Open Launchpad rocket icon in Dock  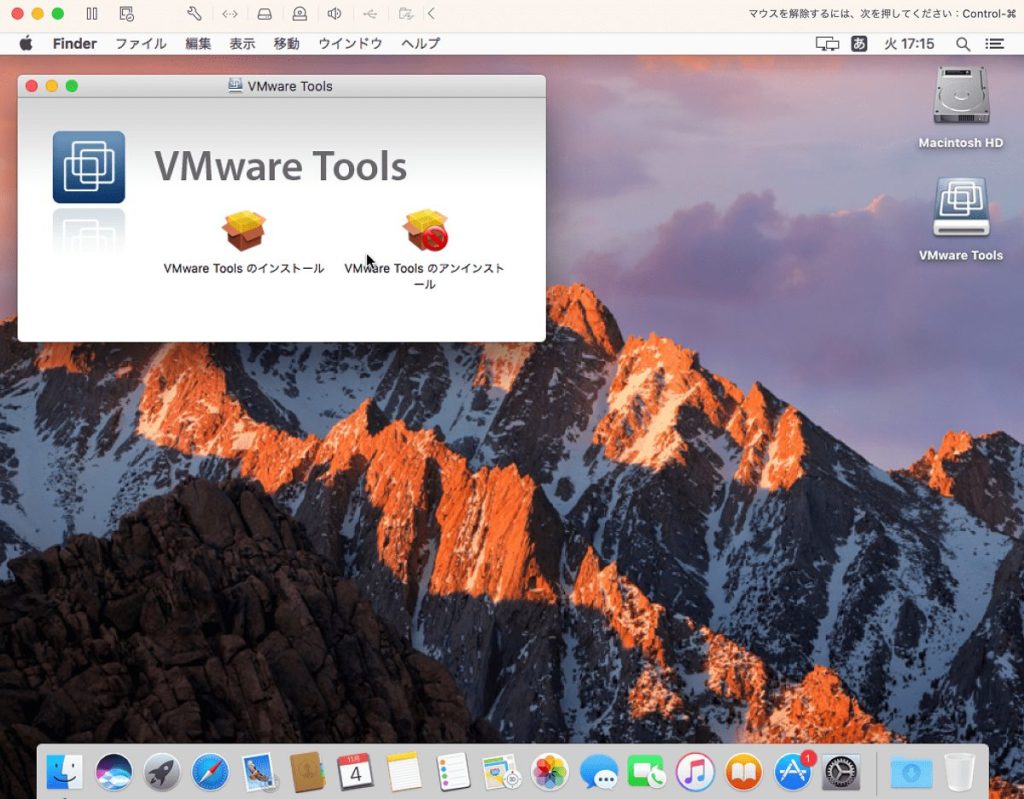[162, 771]
